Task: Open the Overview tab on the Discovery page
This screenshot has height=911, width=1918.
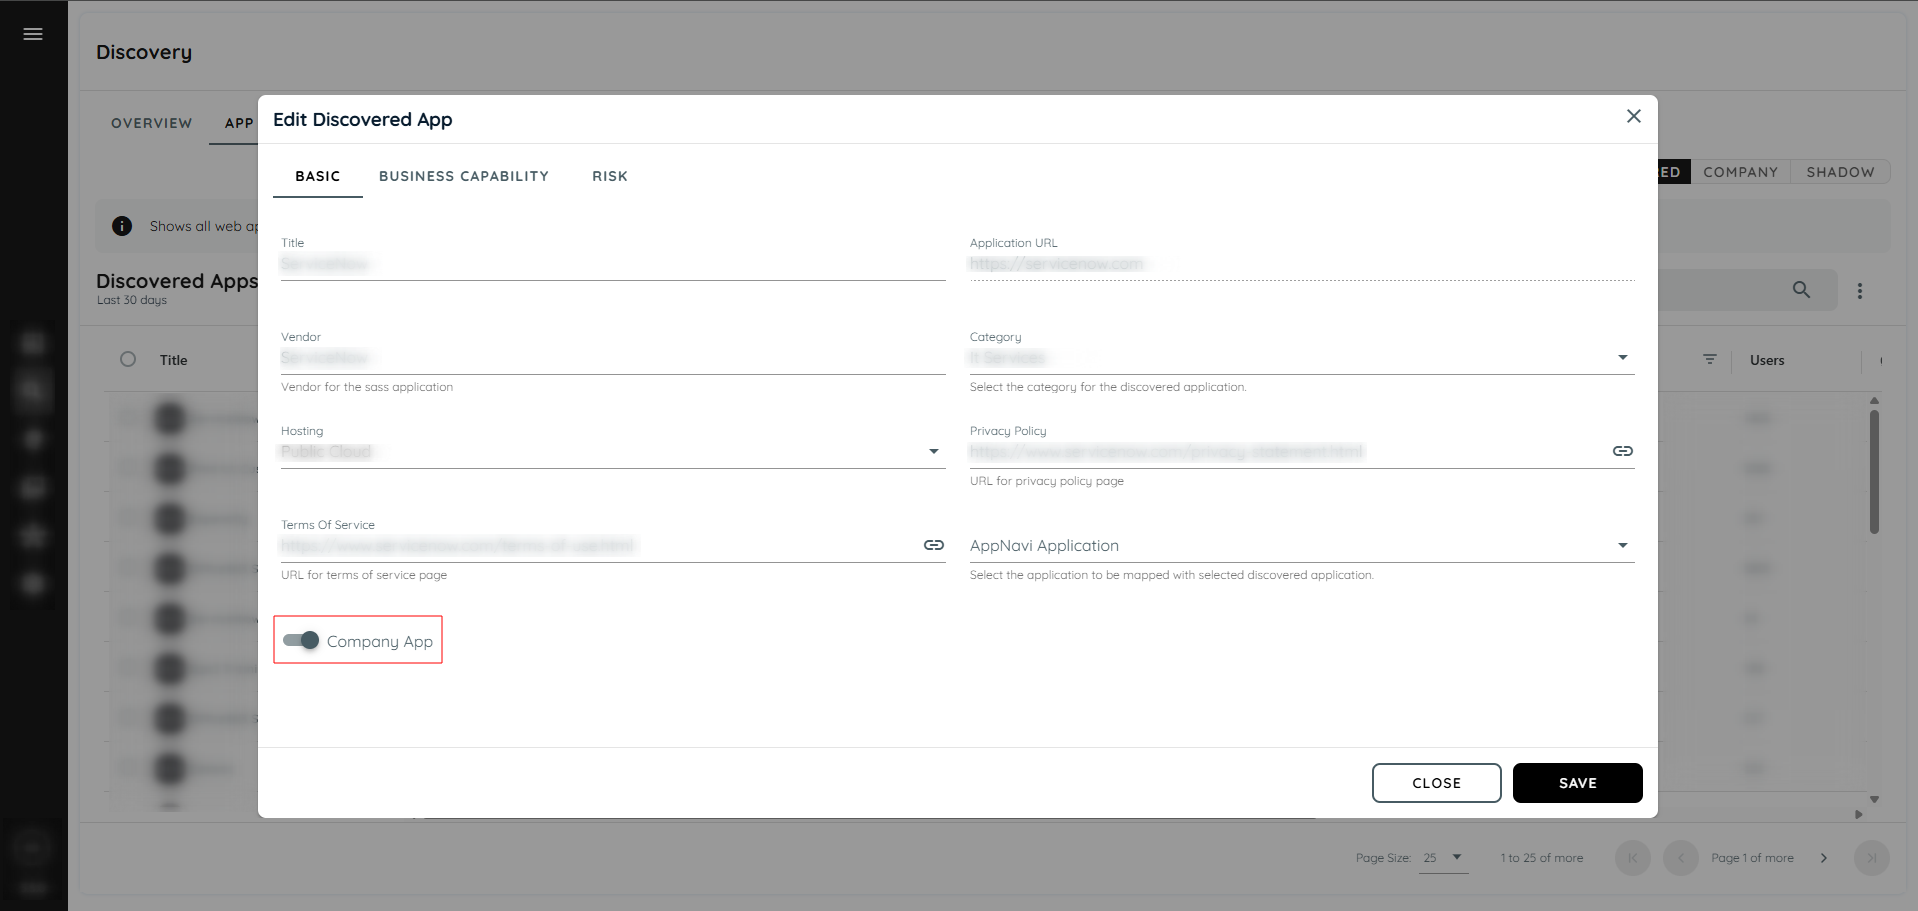Action: click(151, 123)
